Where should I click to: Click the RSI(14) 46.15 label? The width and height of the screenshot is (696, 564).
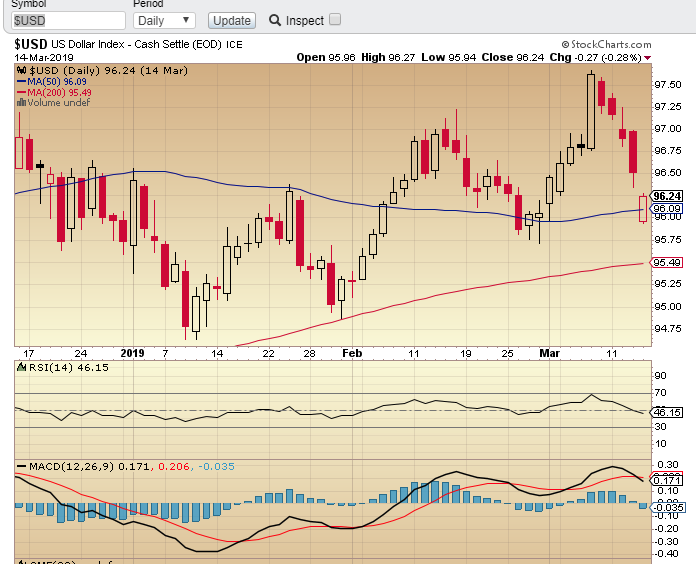pos(69,367)
